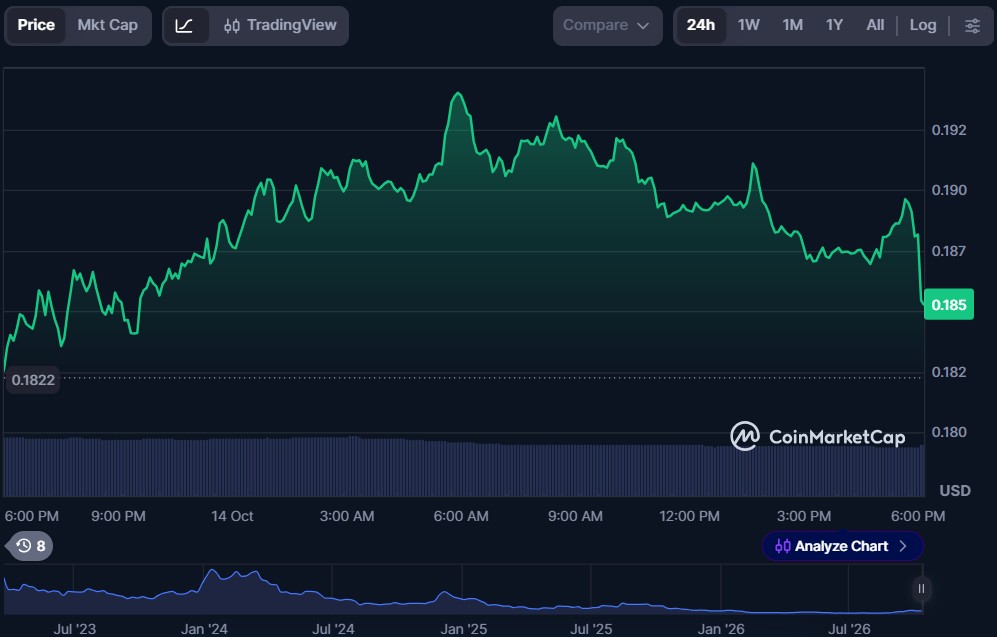Screen dimensions: 997x637
Task: Click the chevron arrow in Analyze Chart
Action: (x=903, y=546)
